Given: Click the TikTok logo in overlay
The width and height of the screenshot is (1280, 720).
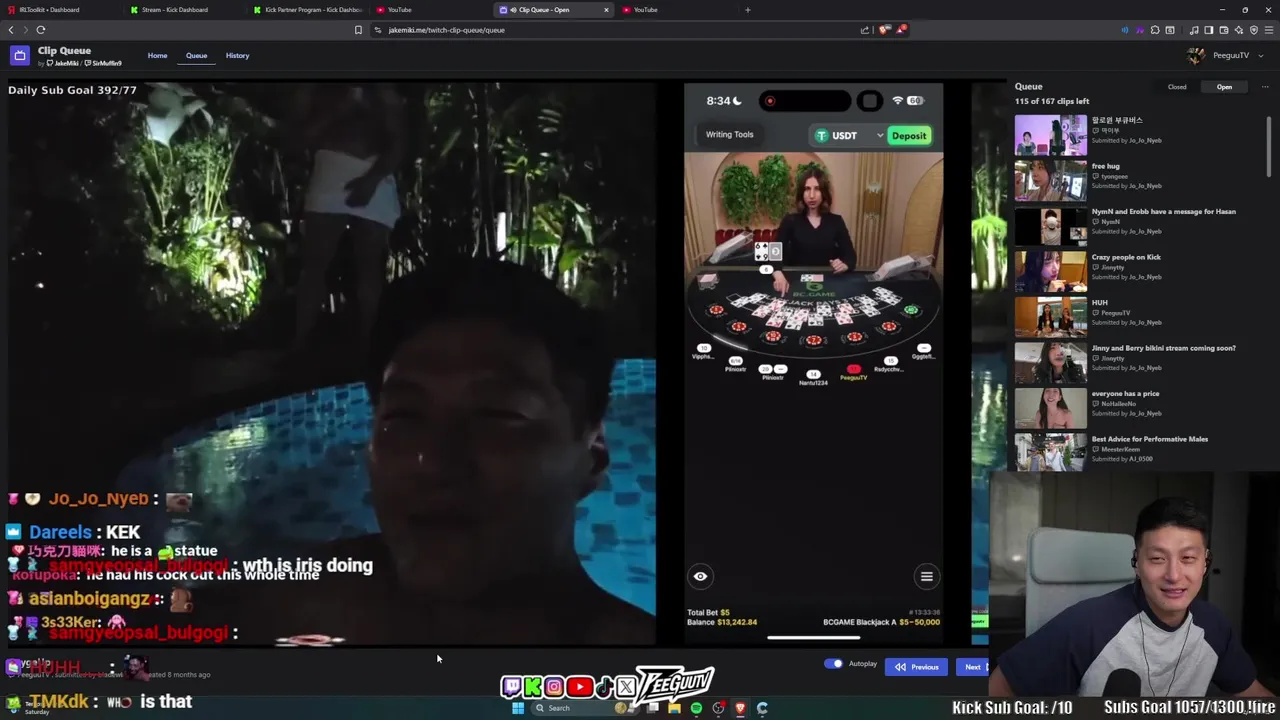Looking at the screenshot, I should 604,687.
